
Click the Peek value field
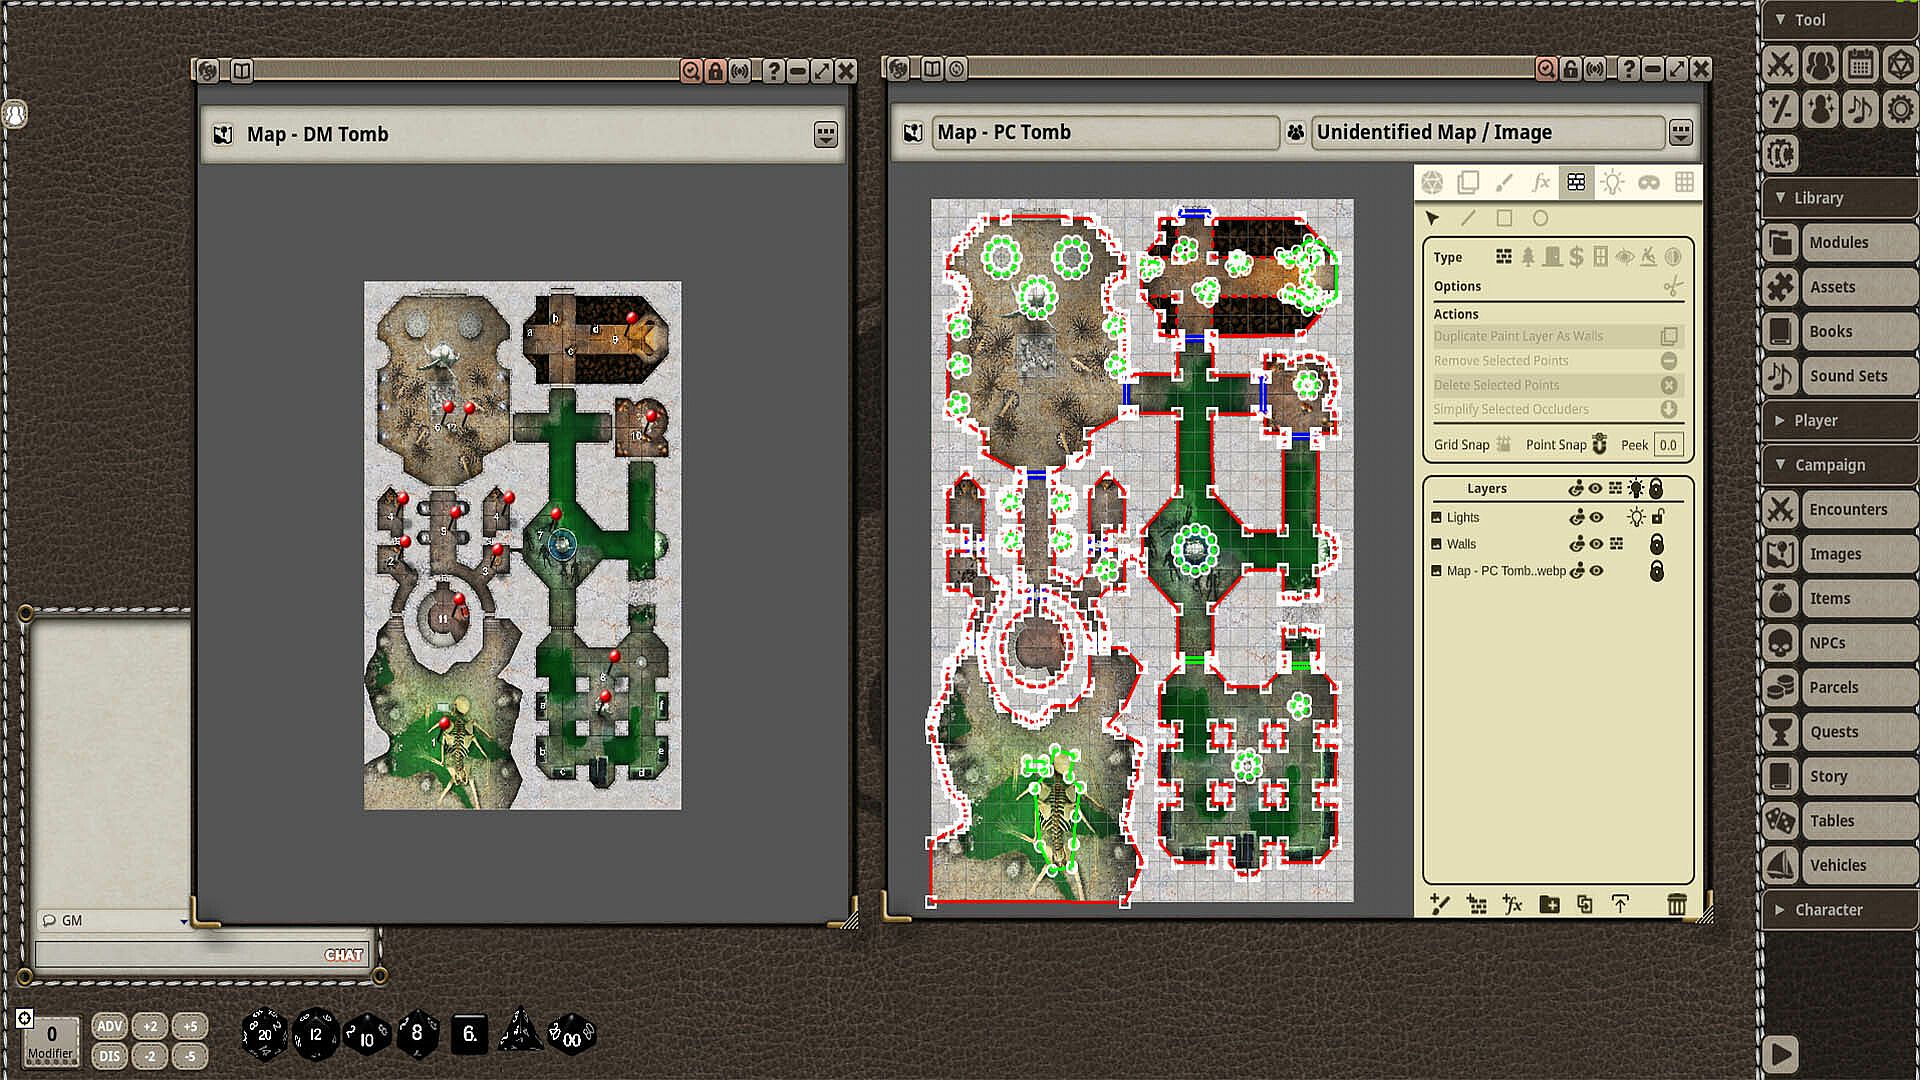pos(1667,445)
